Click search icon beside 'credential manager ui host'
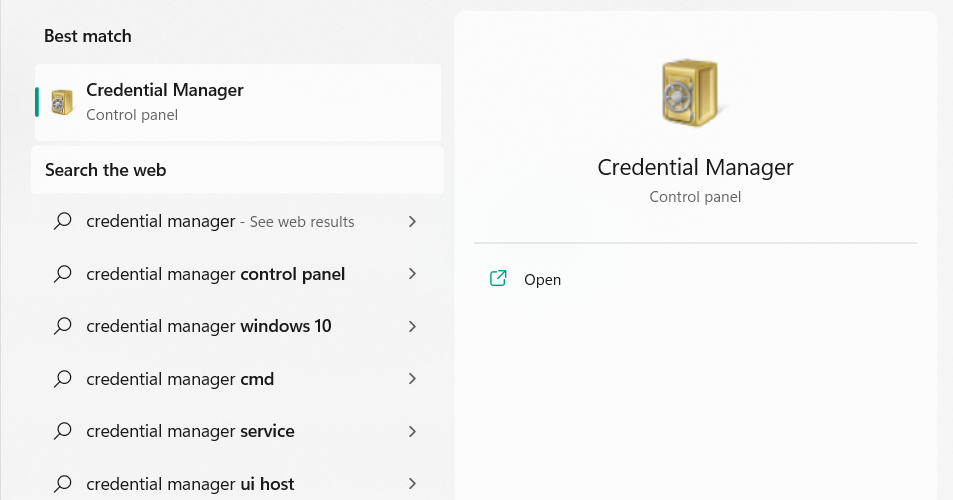Viewport: 953px width, 500px height. pyautogui.click(x=62, y=484)
